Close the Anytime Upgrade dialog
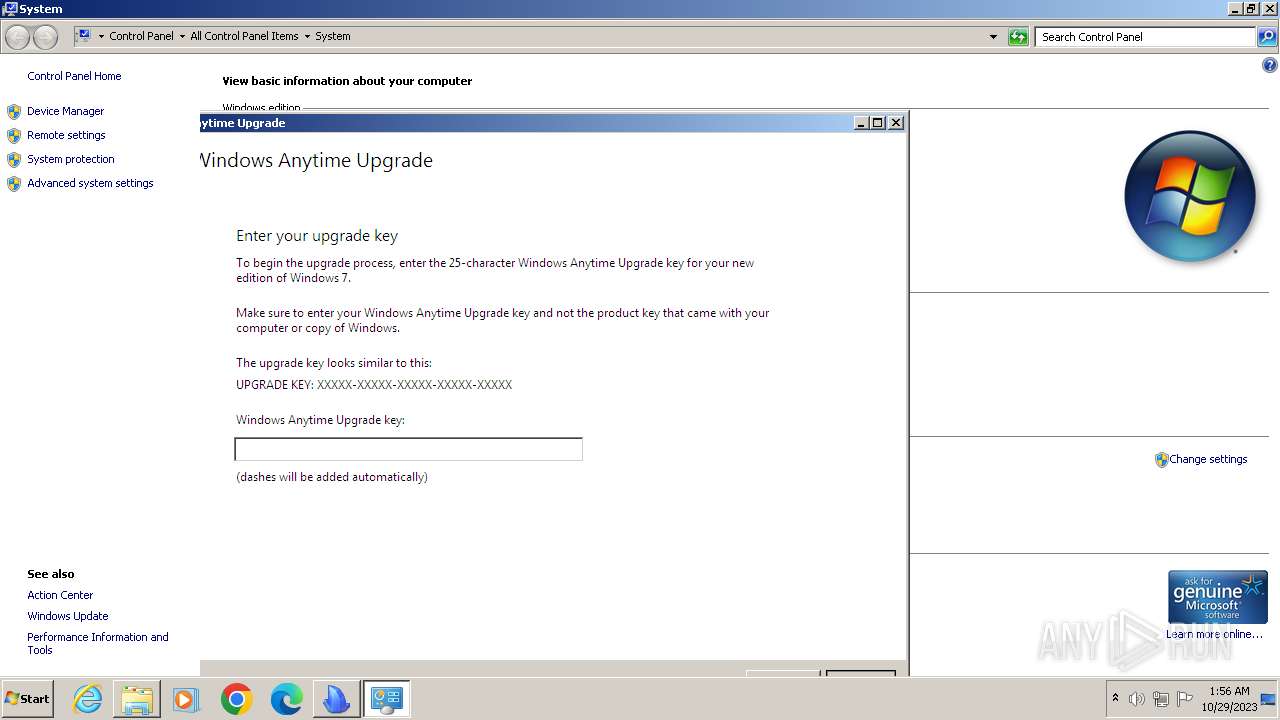This screenshot has height=720, width=1280. [896, 123]
